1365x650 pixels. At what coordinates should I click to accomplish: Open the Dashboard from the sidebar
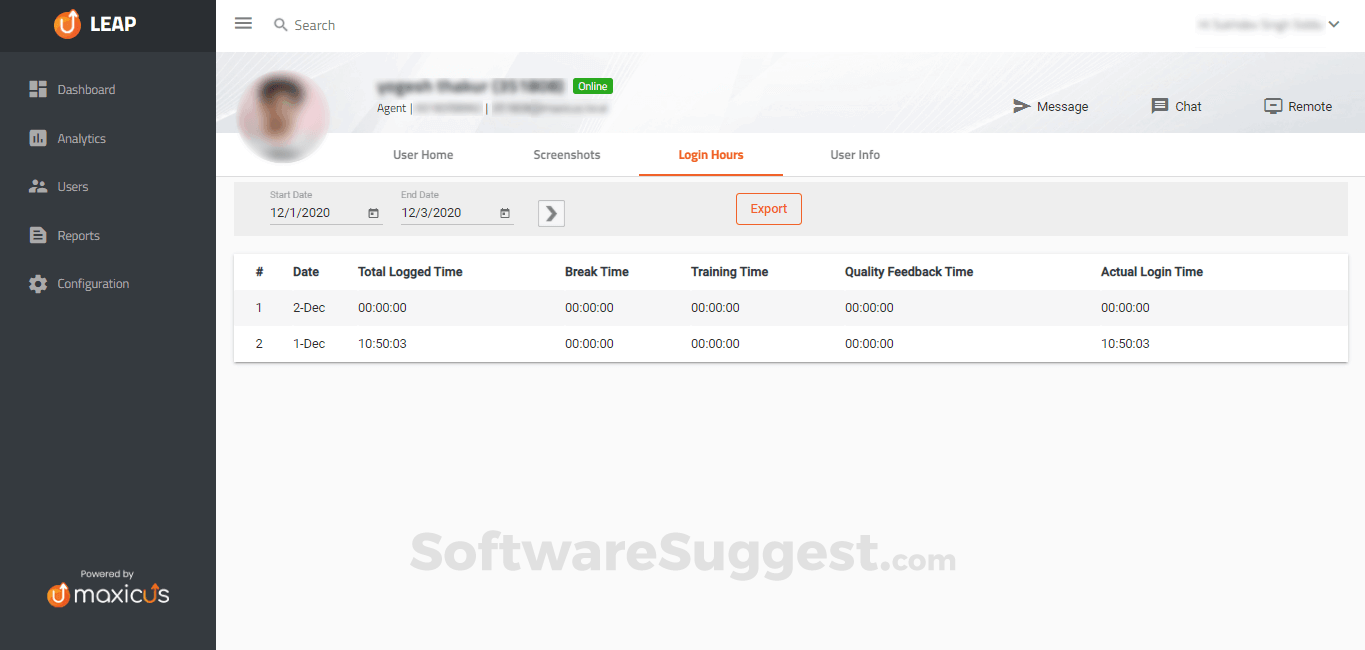pyautogui.click(x=86, y=89)
